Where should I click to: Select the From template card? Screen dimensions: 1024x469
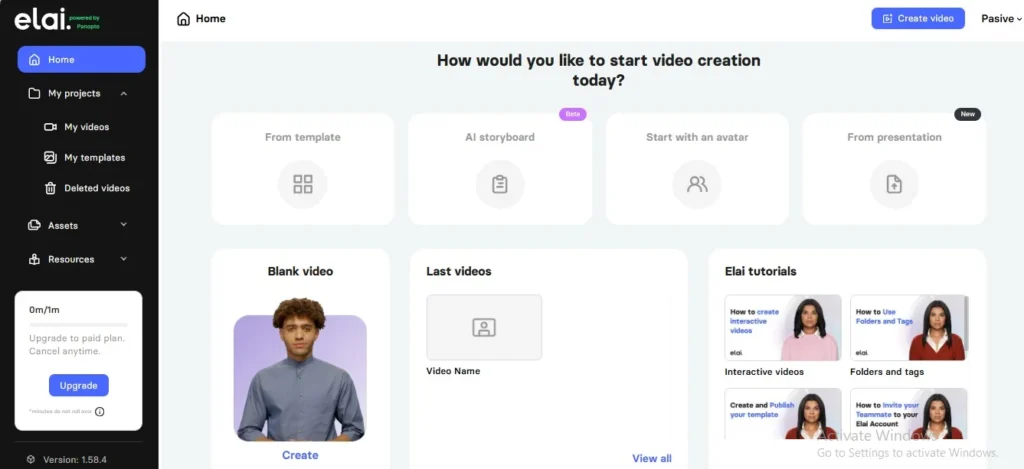pyautogui.click(x=302, y=169)
